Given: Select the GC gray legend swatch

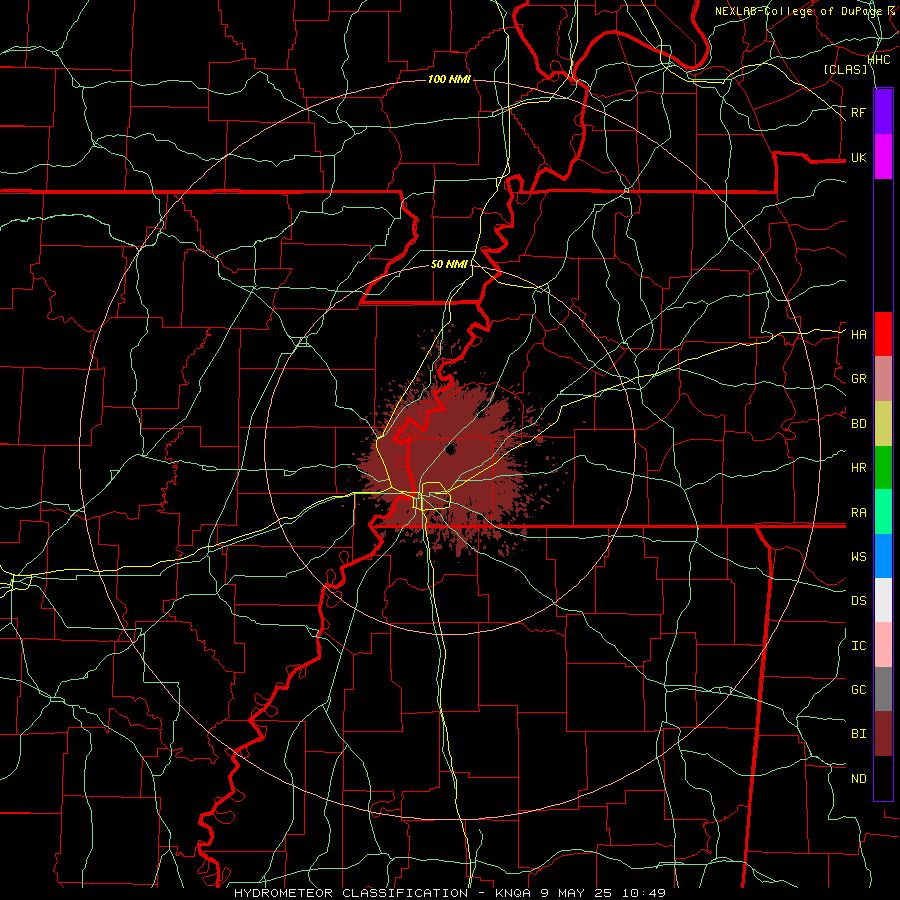Looking at the screenshot, I should pyautogui.click(x=883, y=689).
